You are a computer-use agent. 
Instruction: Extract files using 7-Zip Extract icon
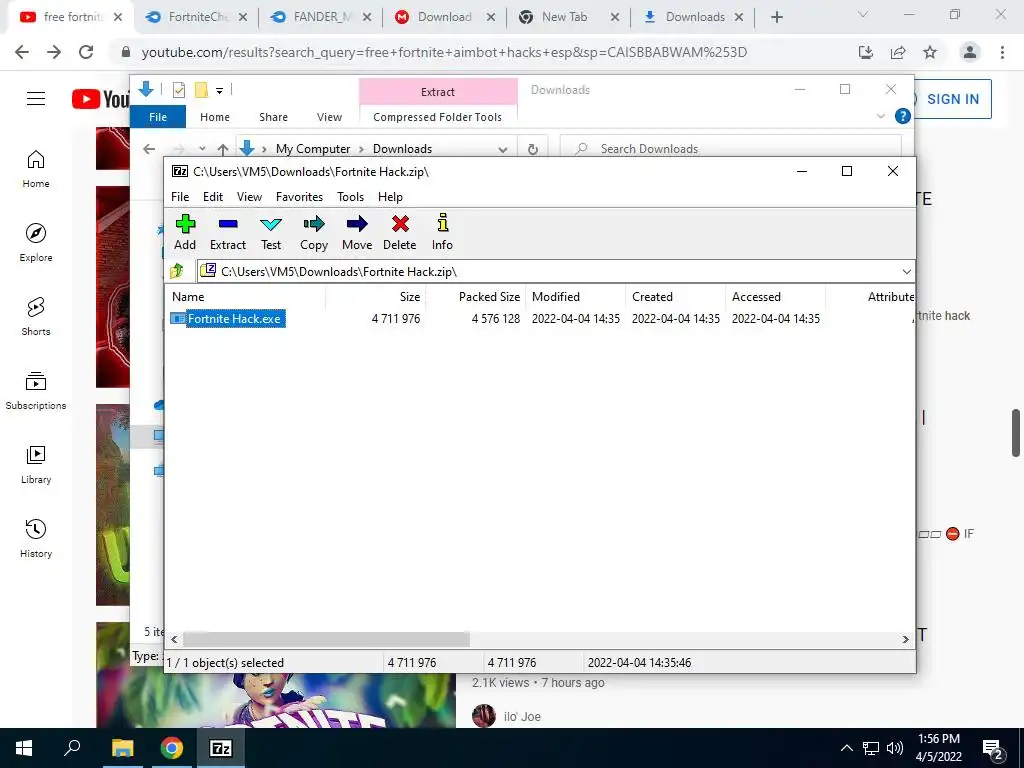pos(228,232)
